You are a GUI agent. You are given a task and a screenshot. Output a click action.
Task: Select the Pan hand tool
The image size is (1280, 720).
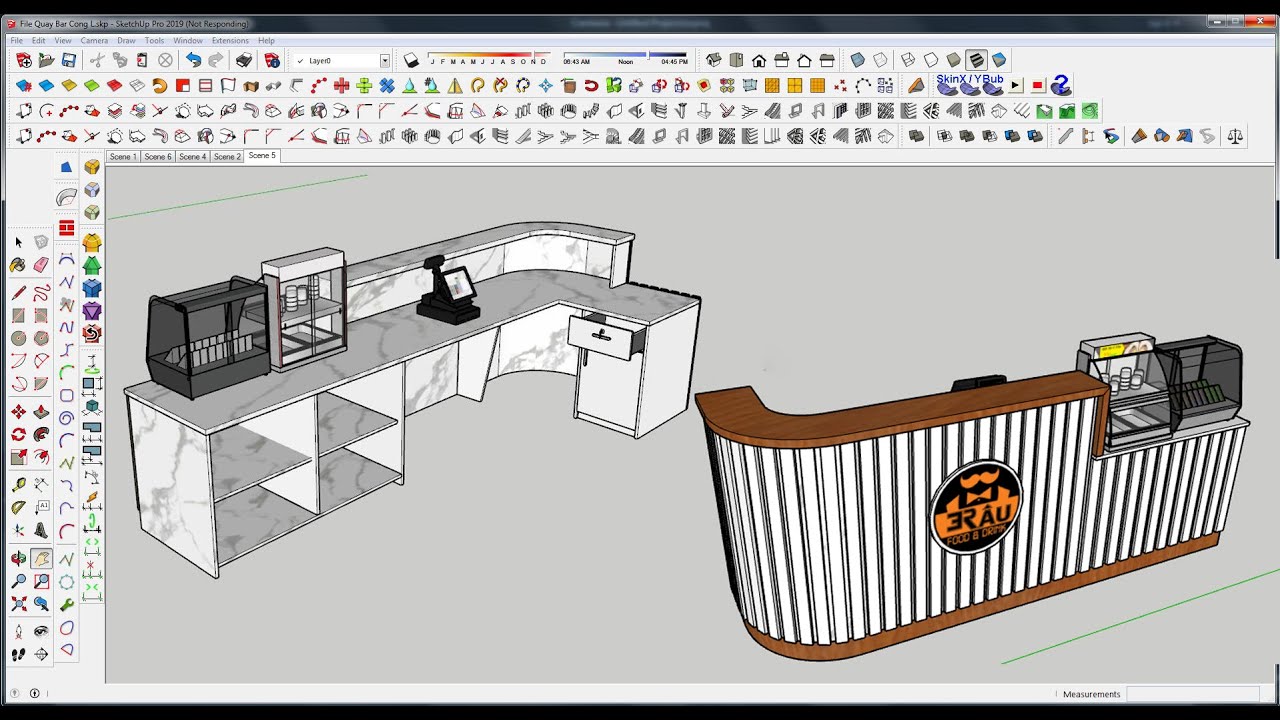41,559
